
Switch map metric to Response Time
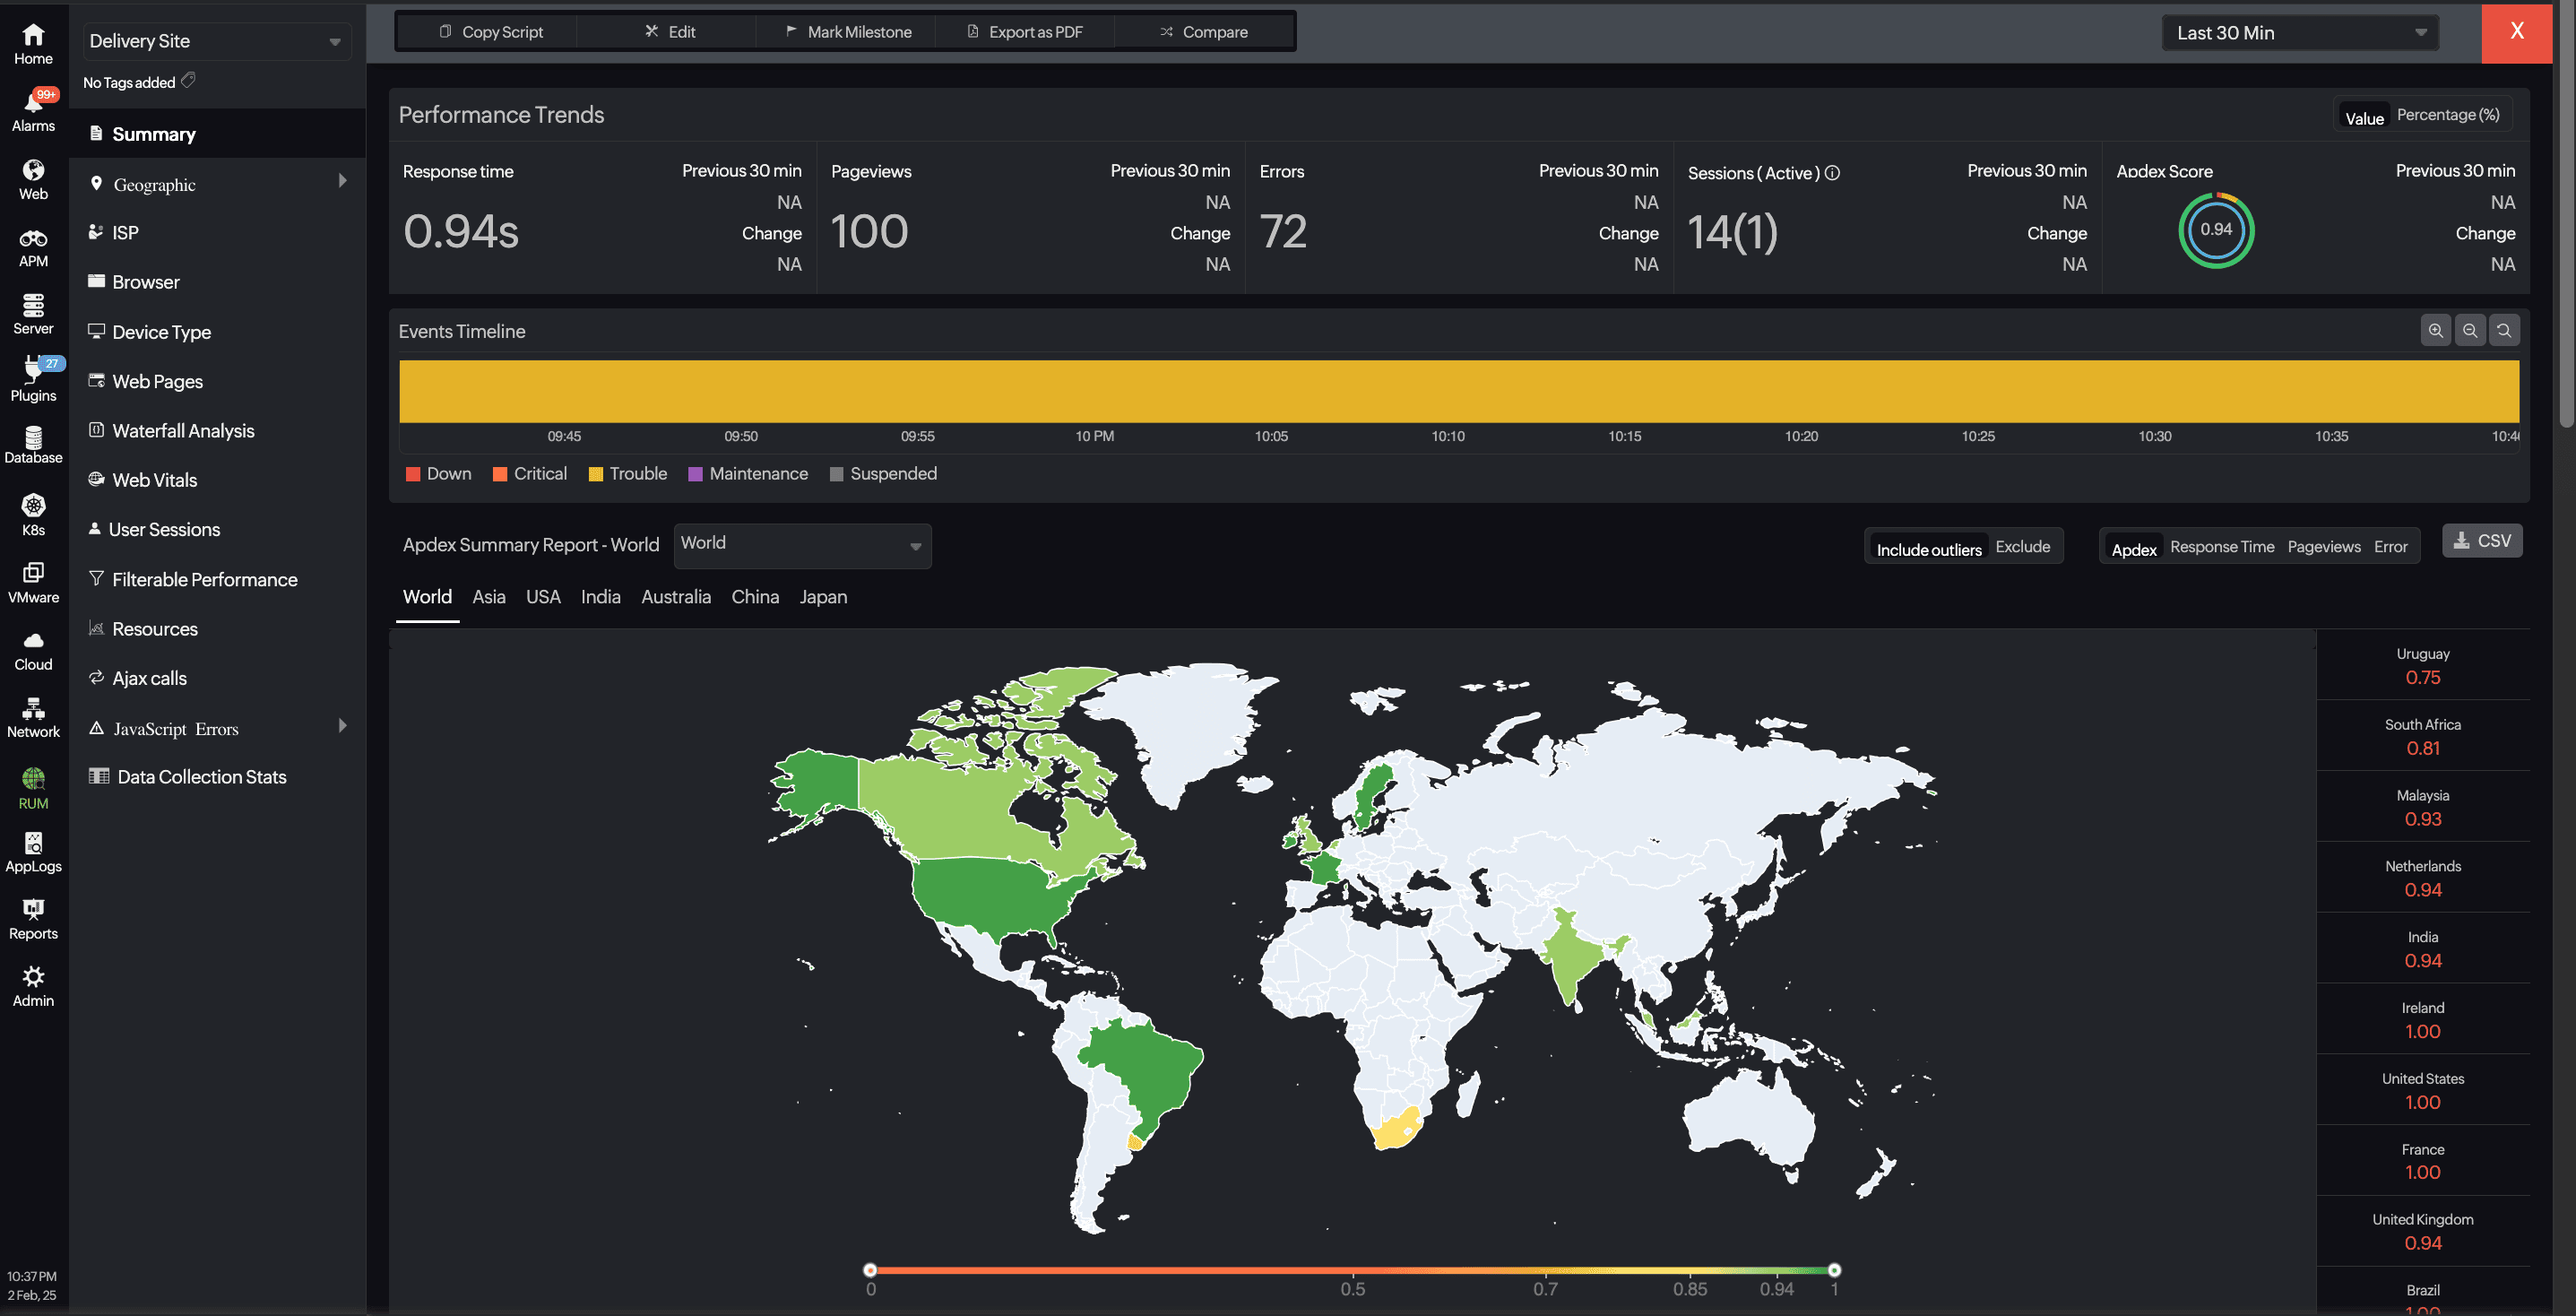(x=2221, y=547)
